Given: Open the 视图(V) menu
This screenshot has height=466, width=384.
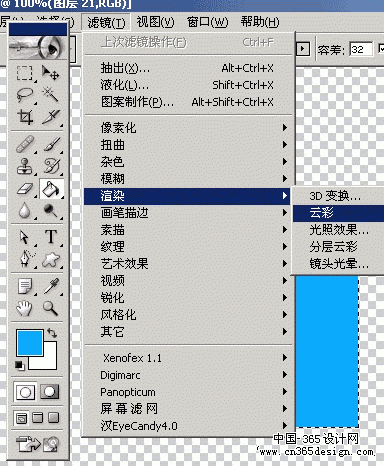Looking at the screenshot, I should 155,22.
